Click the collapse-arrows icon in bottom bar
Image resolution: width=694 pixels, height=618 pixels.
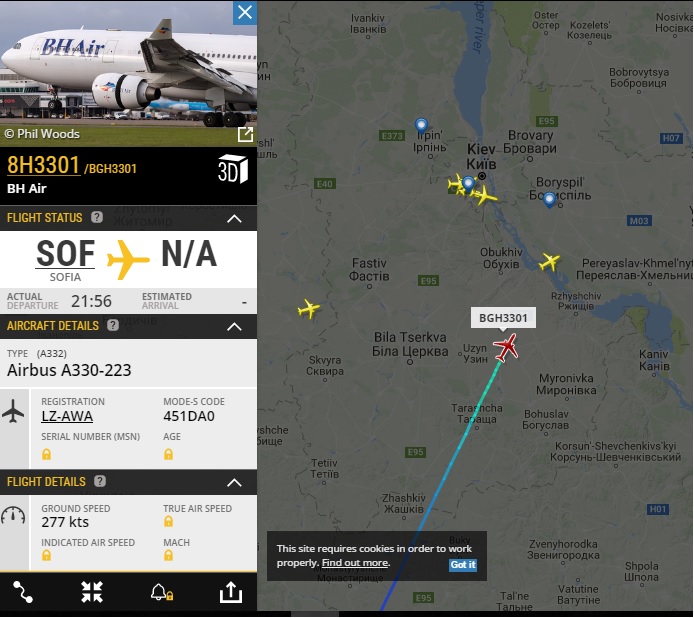(x=92, y=592)
